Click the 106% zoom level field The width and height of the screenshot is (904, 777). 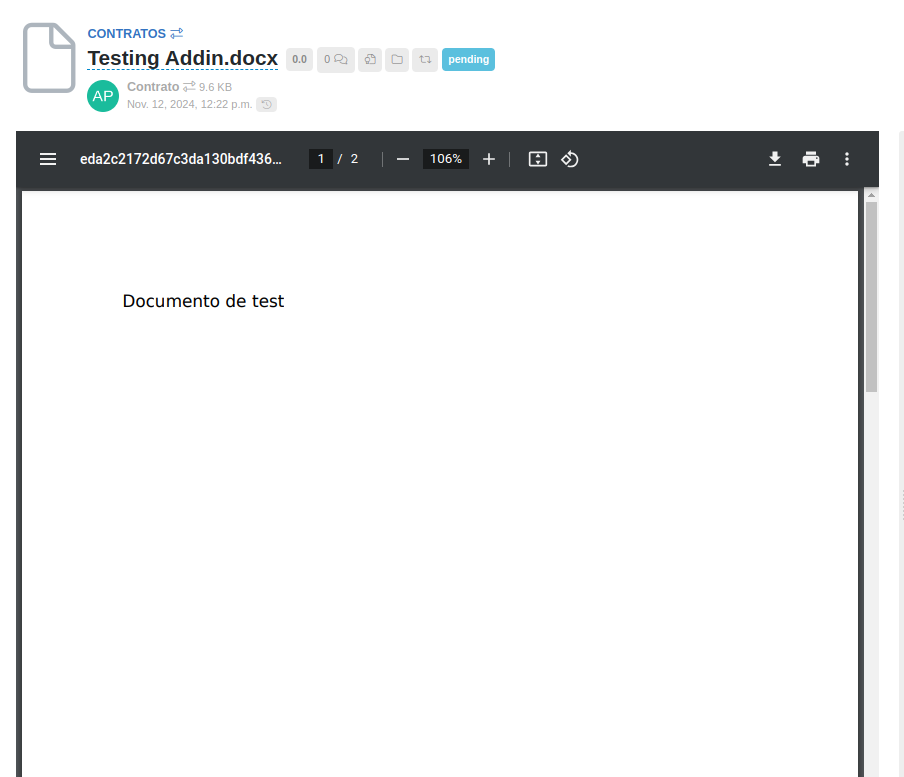[x=446, y=159]
